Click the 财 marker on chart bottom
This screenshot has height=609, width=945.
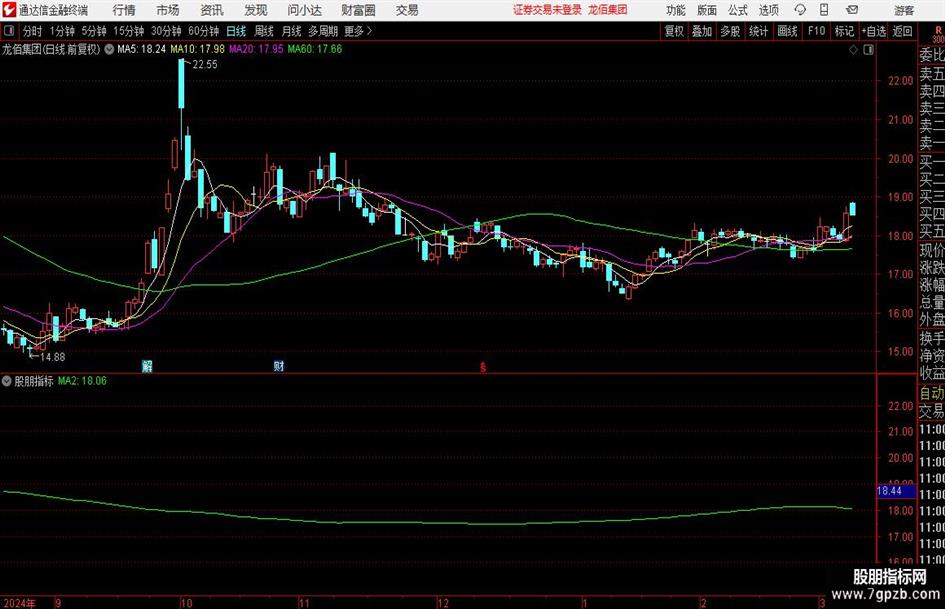tap(278, 366)
